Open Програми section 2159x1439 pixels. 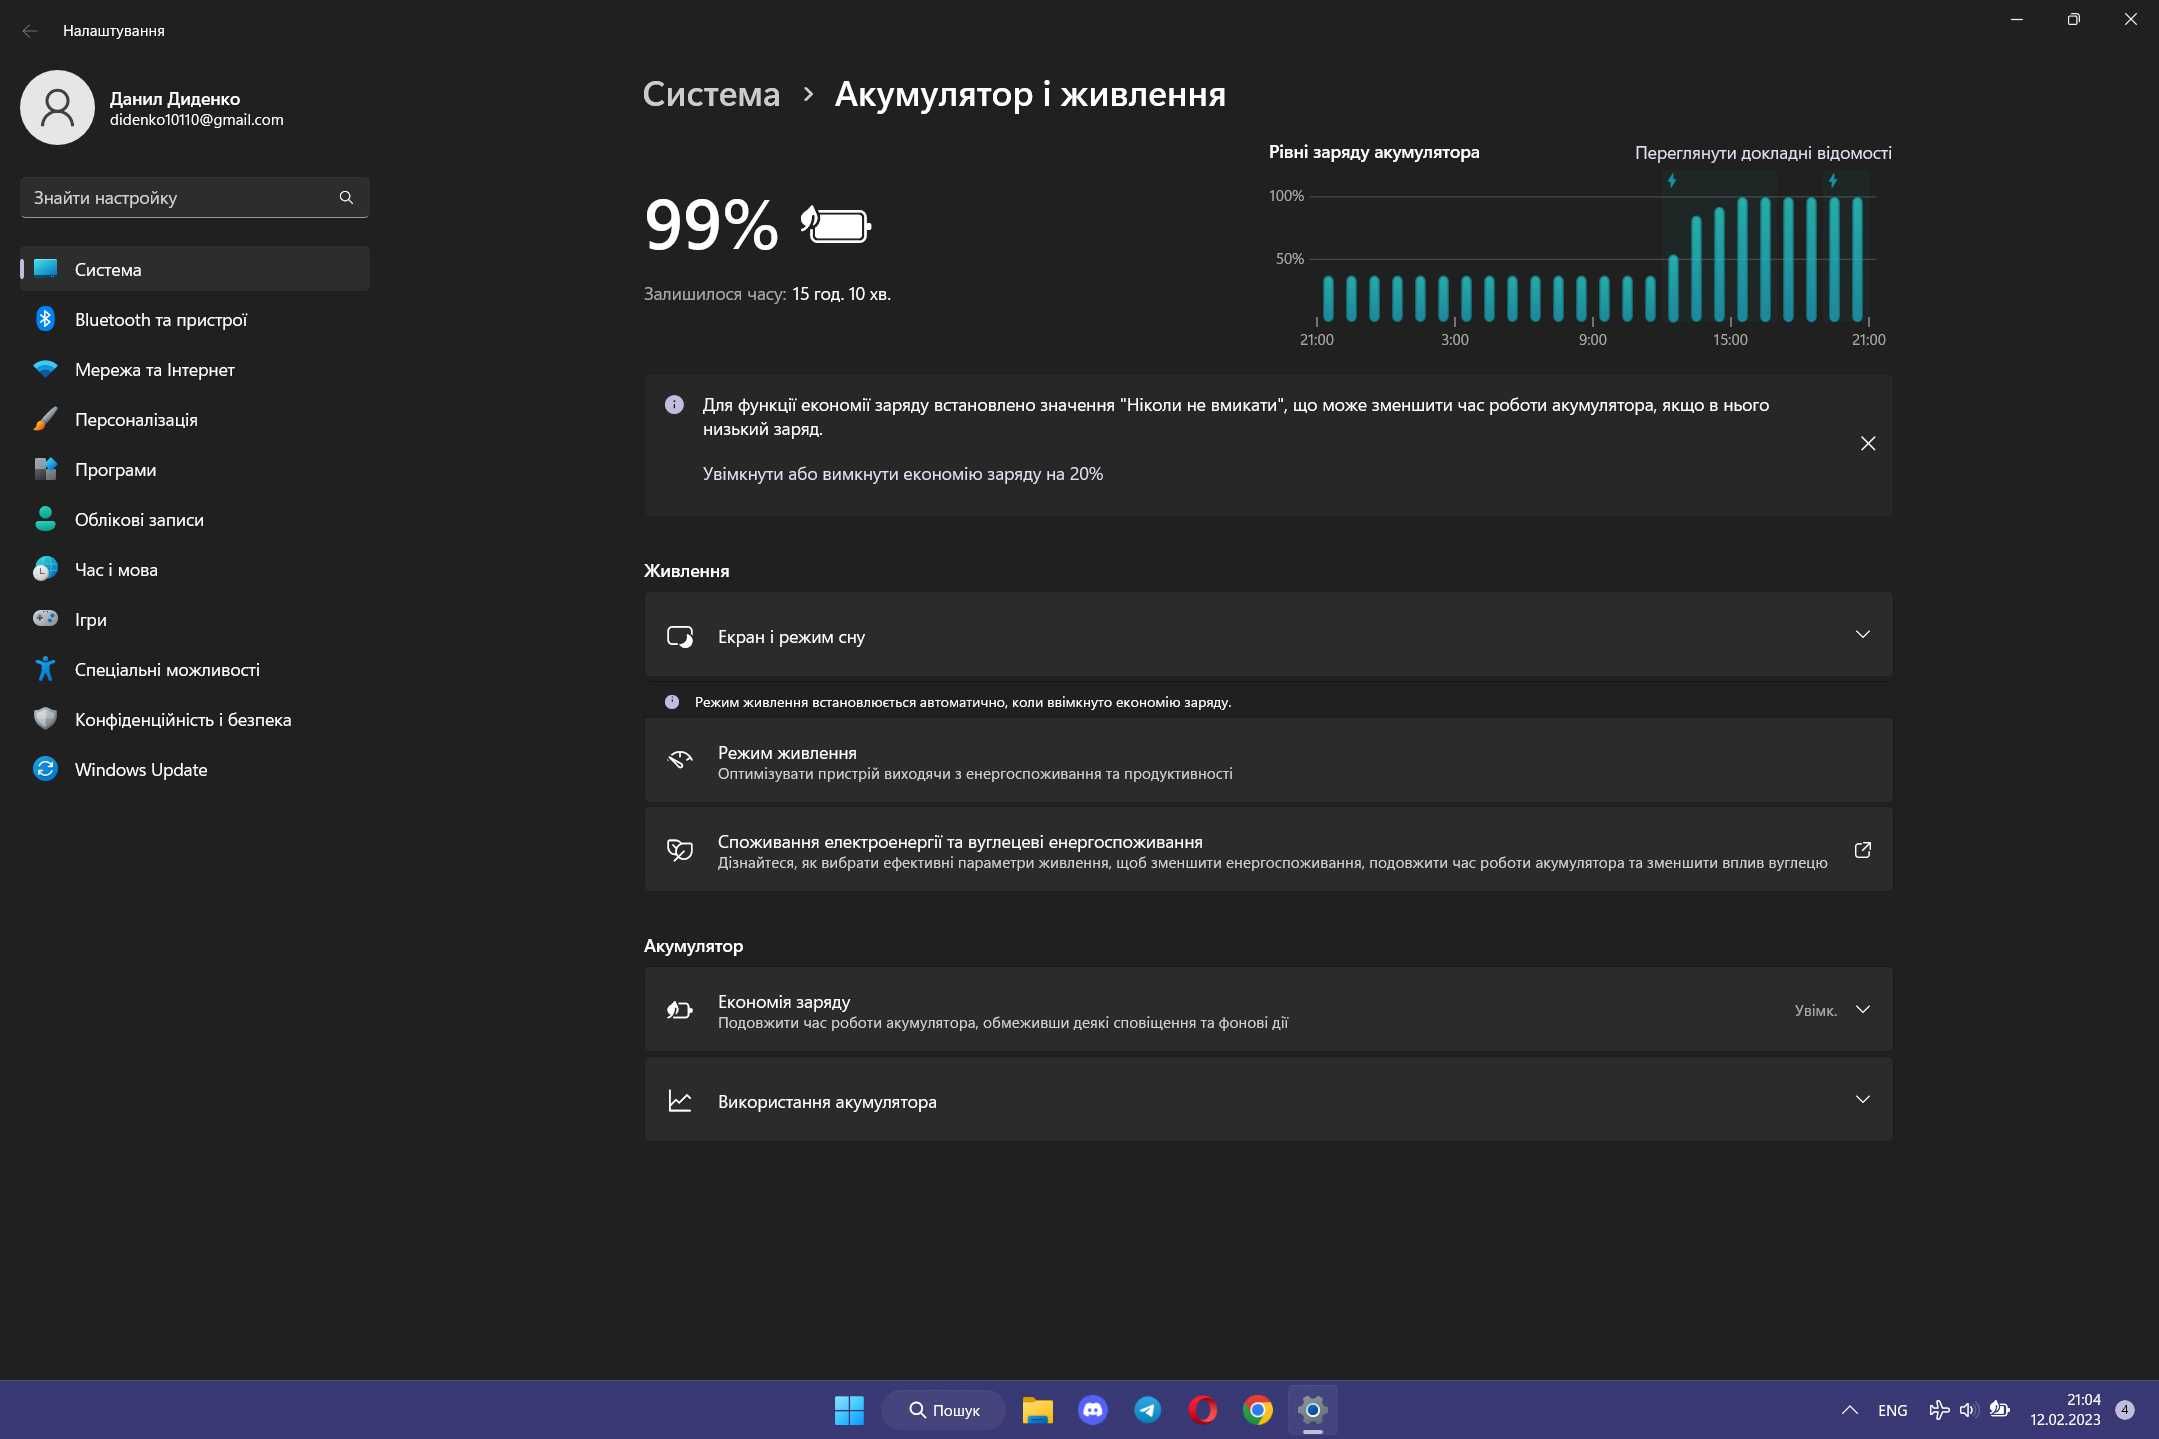[195, 470]
